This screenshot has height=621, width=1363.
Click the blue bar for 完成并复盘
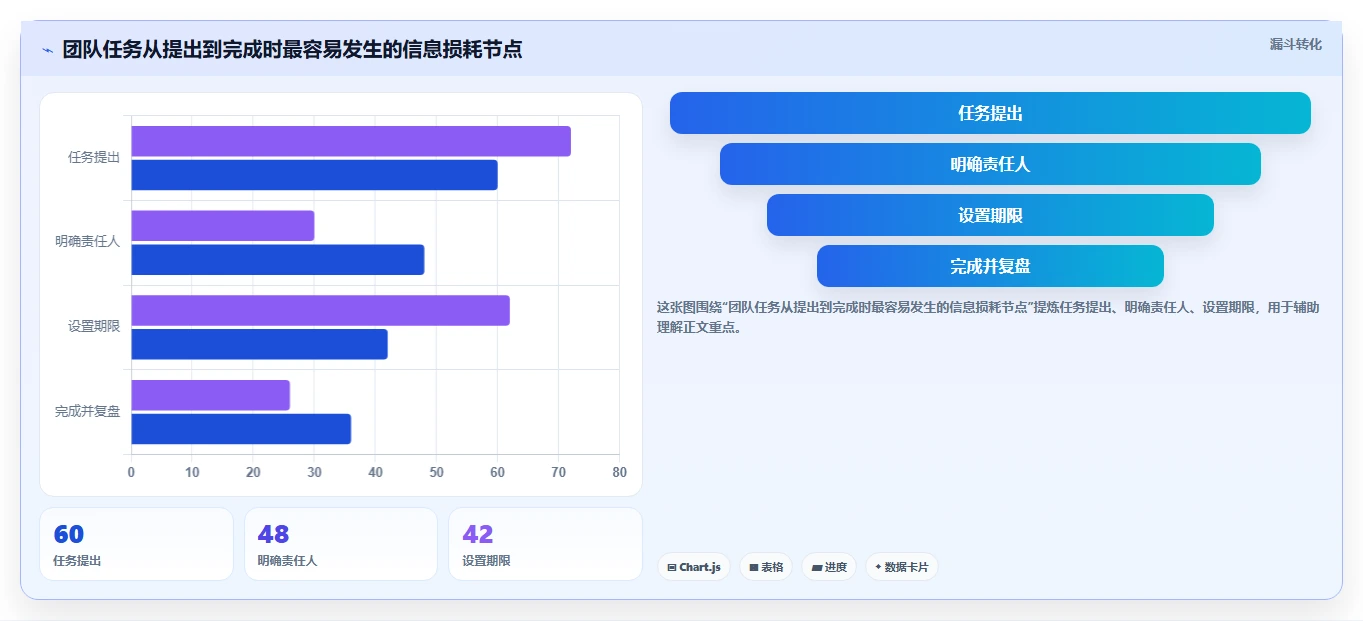tap(241, 429)
